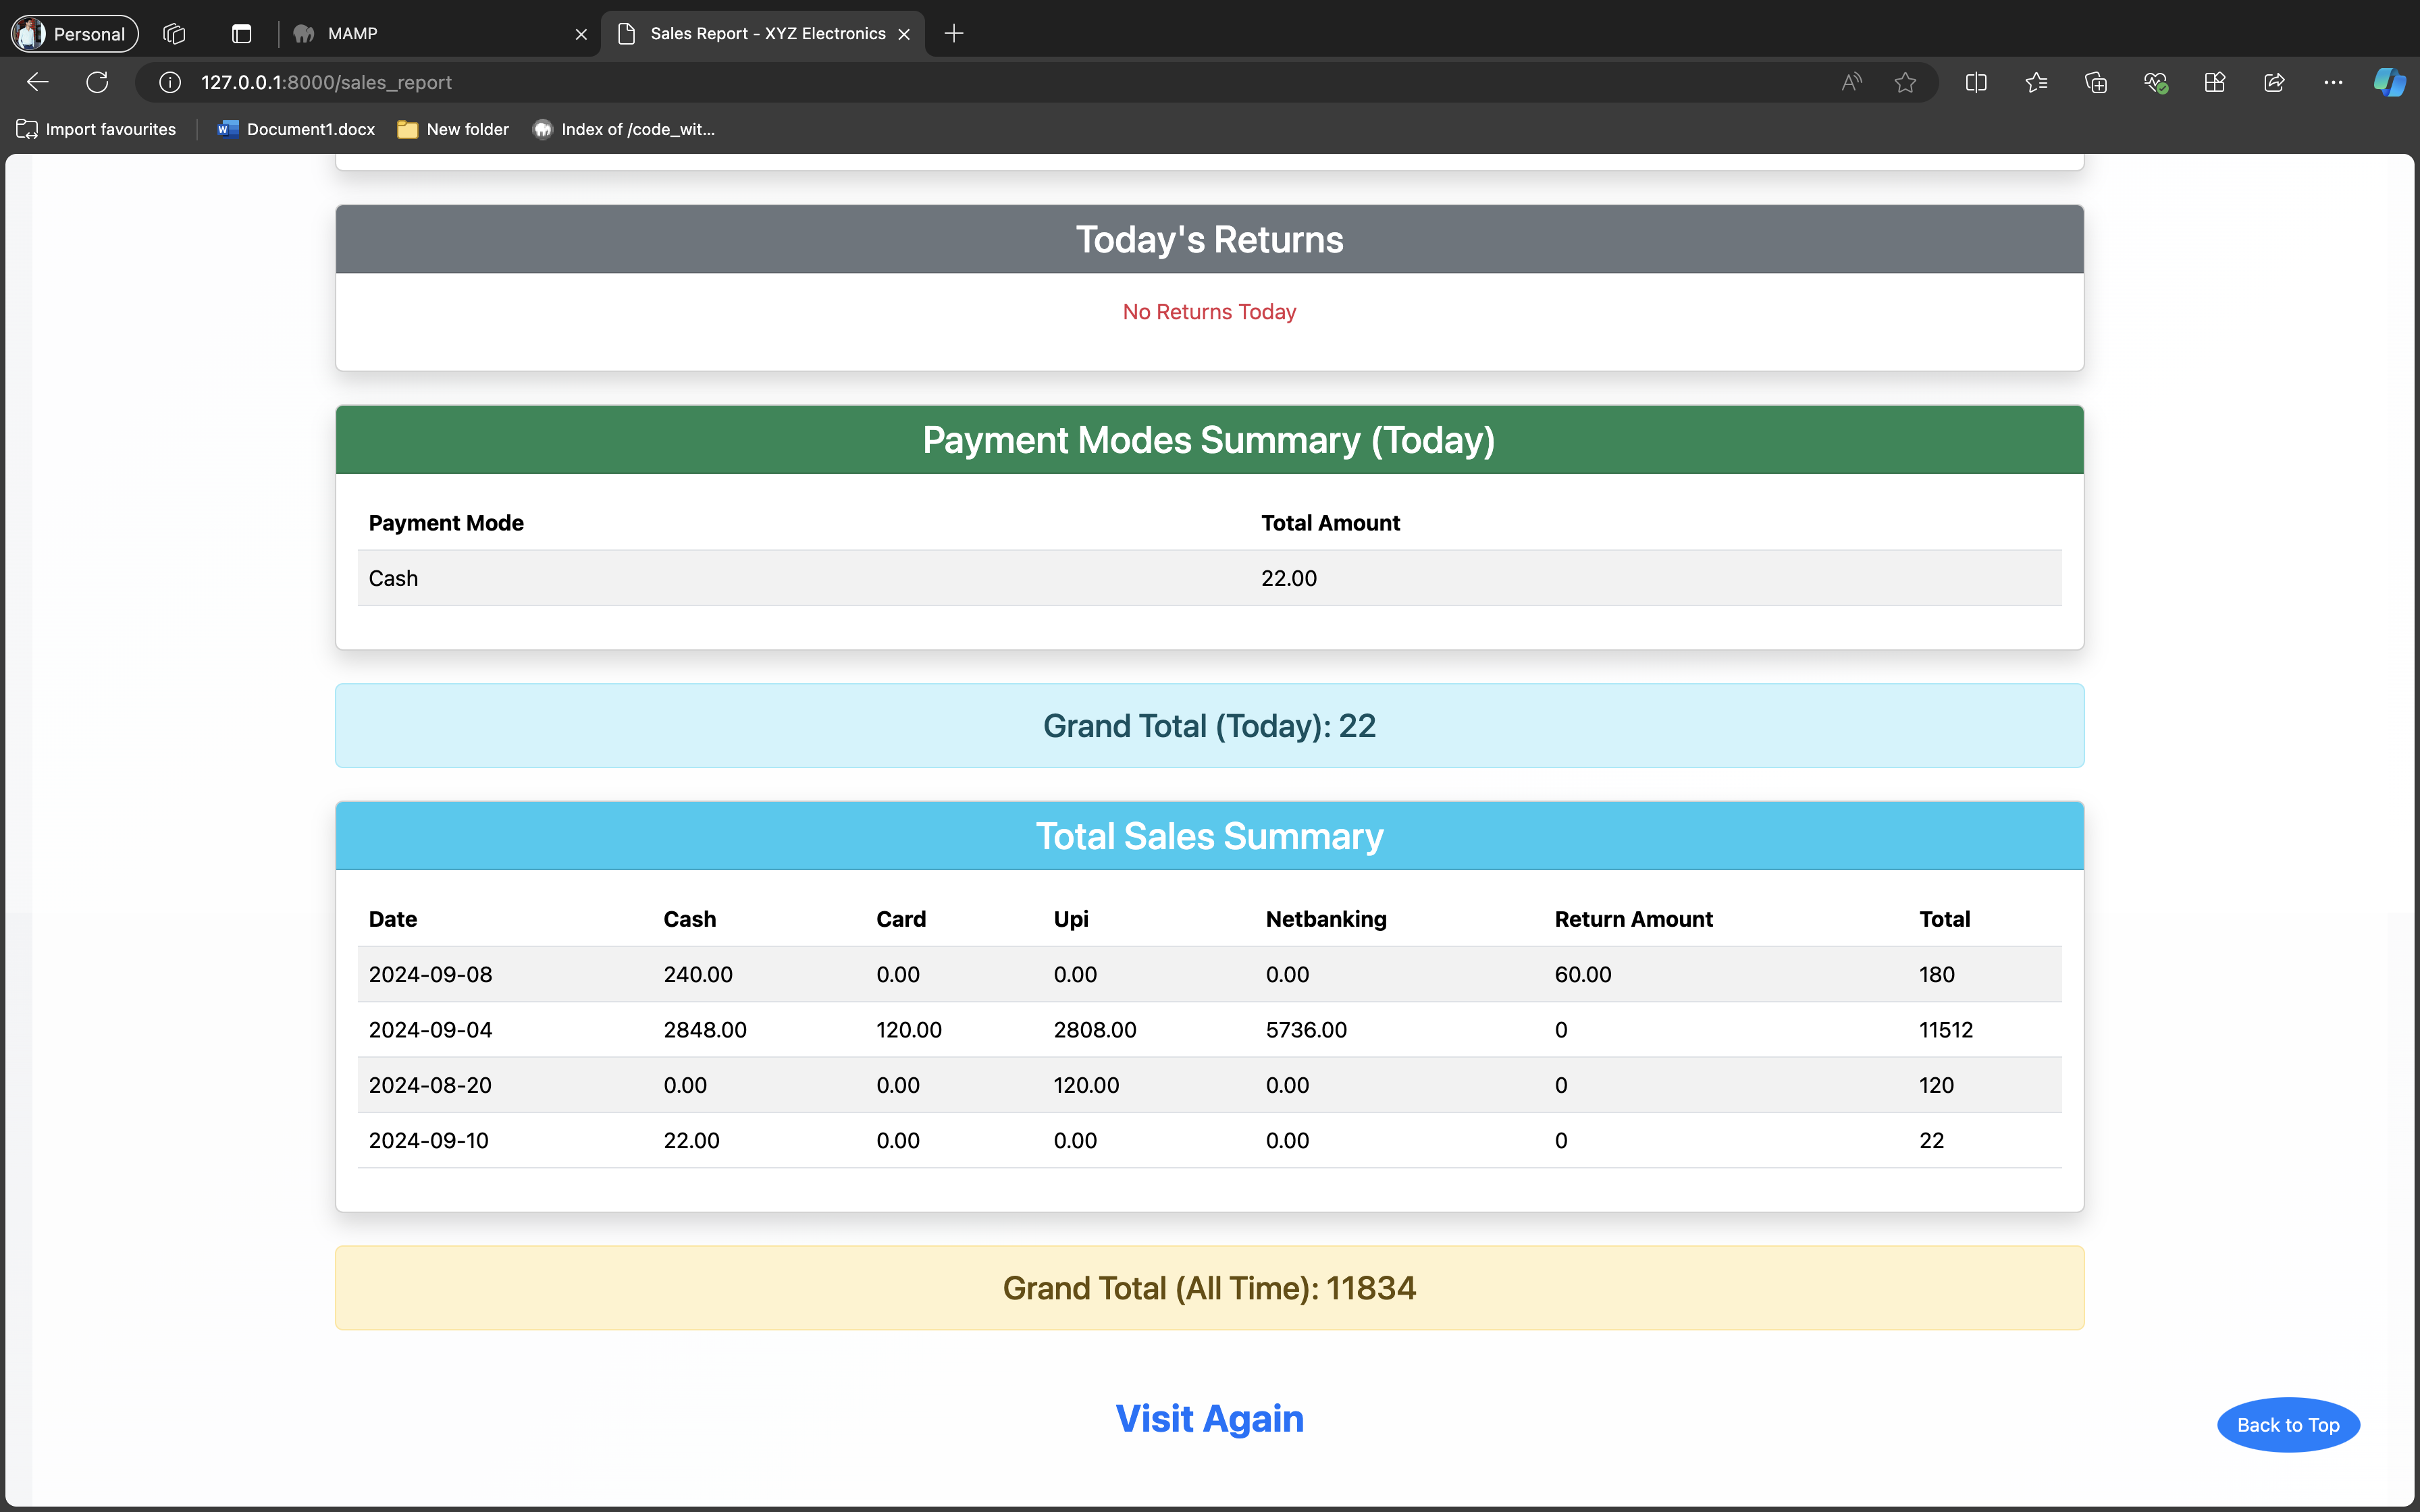The height and width of the screenshot is (1512, 2420).
Task: Open Collections icon
Action: (x=2096, y=82)
